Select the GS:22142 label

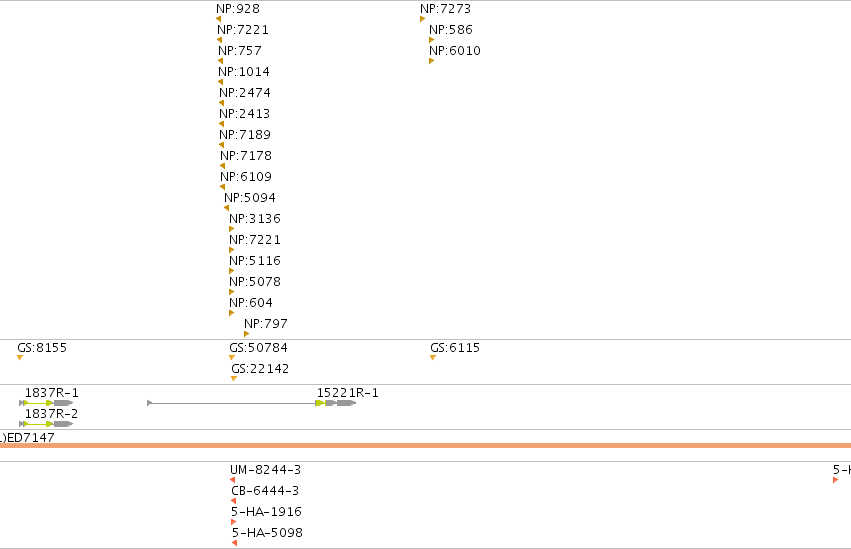coord(260,369)
